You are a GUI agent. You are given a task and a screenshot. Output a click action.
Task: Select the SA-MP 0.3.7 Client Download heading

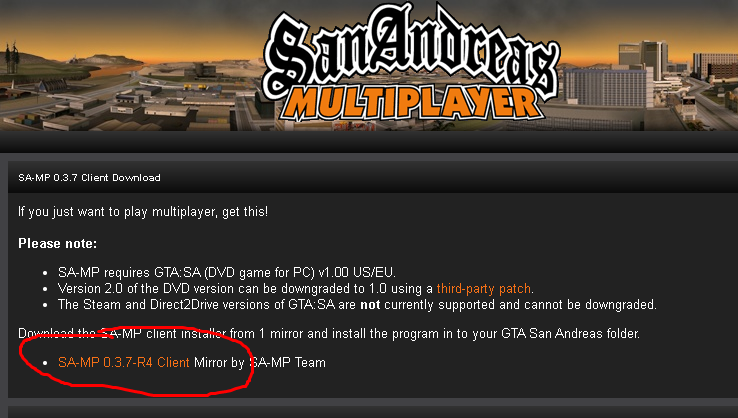tap(89, 177)
